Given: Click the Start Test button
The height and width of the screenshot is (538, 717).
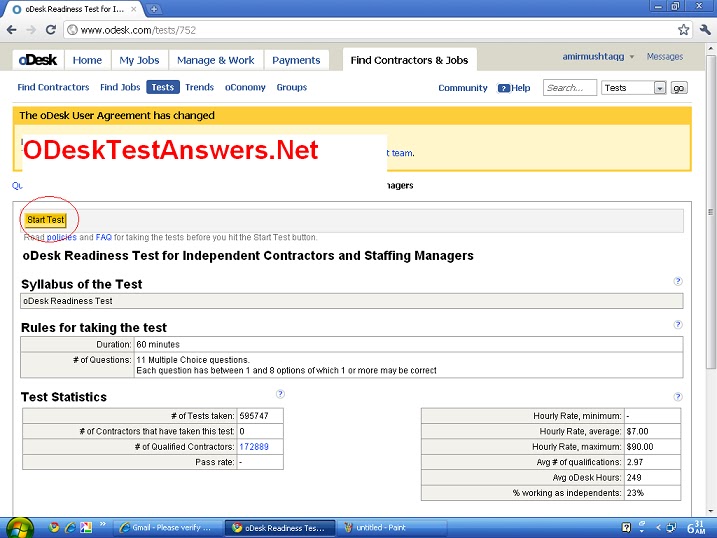Looking at the screenshot, I should tap(46, 220).
